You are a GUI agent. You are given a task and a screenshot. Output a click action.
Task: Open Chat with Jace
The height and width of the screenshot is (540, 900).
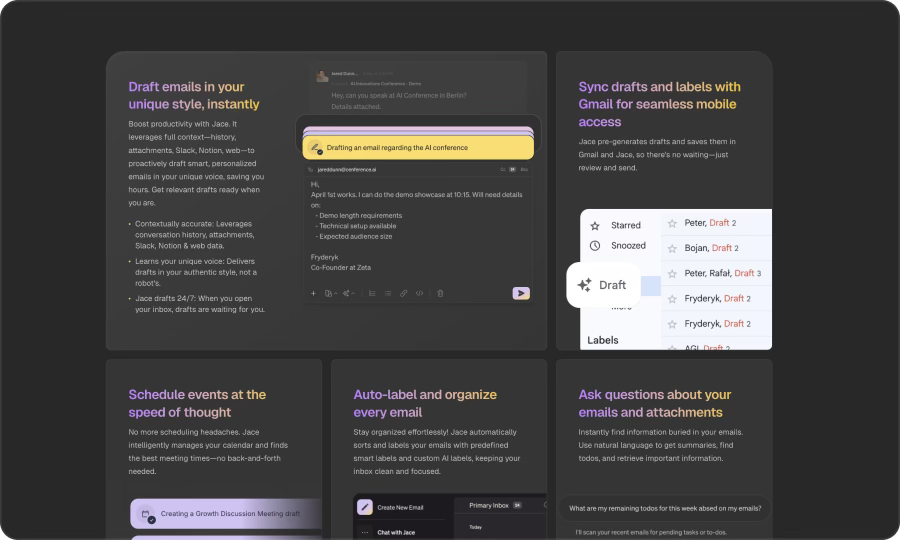(396, 533)
